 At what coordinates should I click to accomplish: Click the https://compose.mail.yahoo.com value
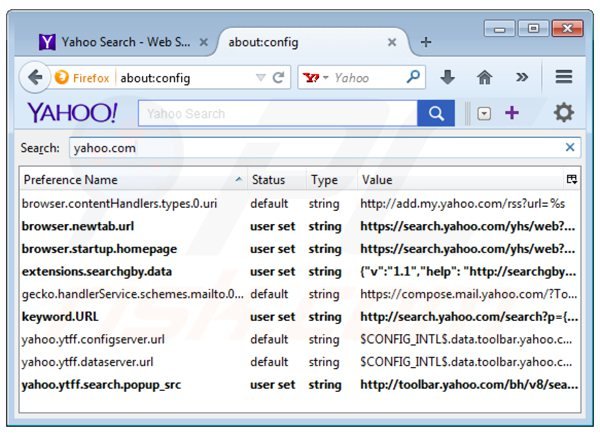click(469, 294)
